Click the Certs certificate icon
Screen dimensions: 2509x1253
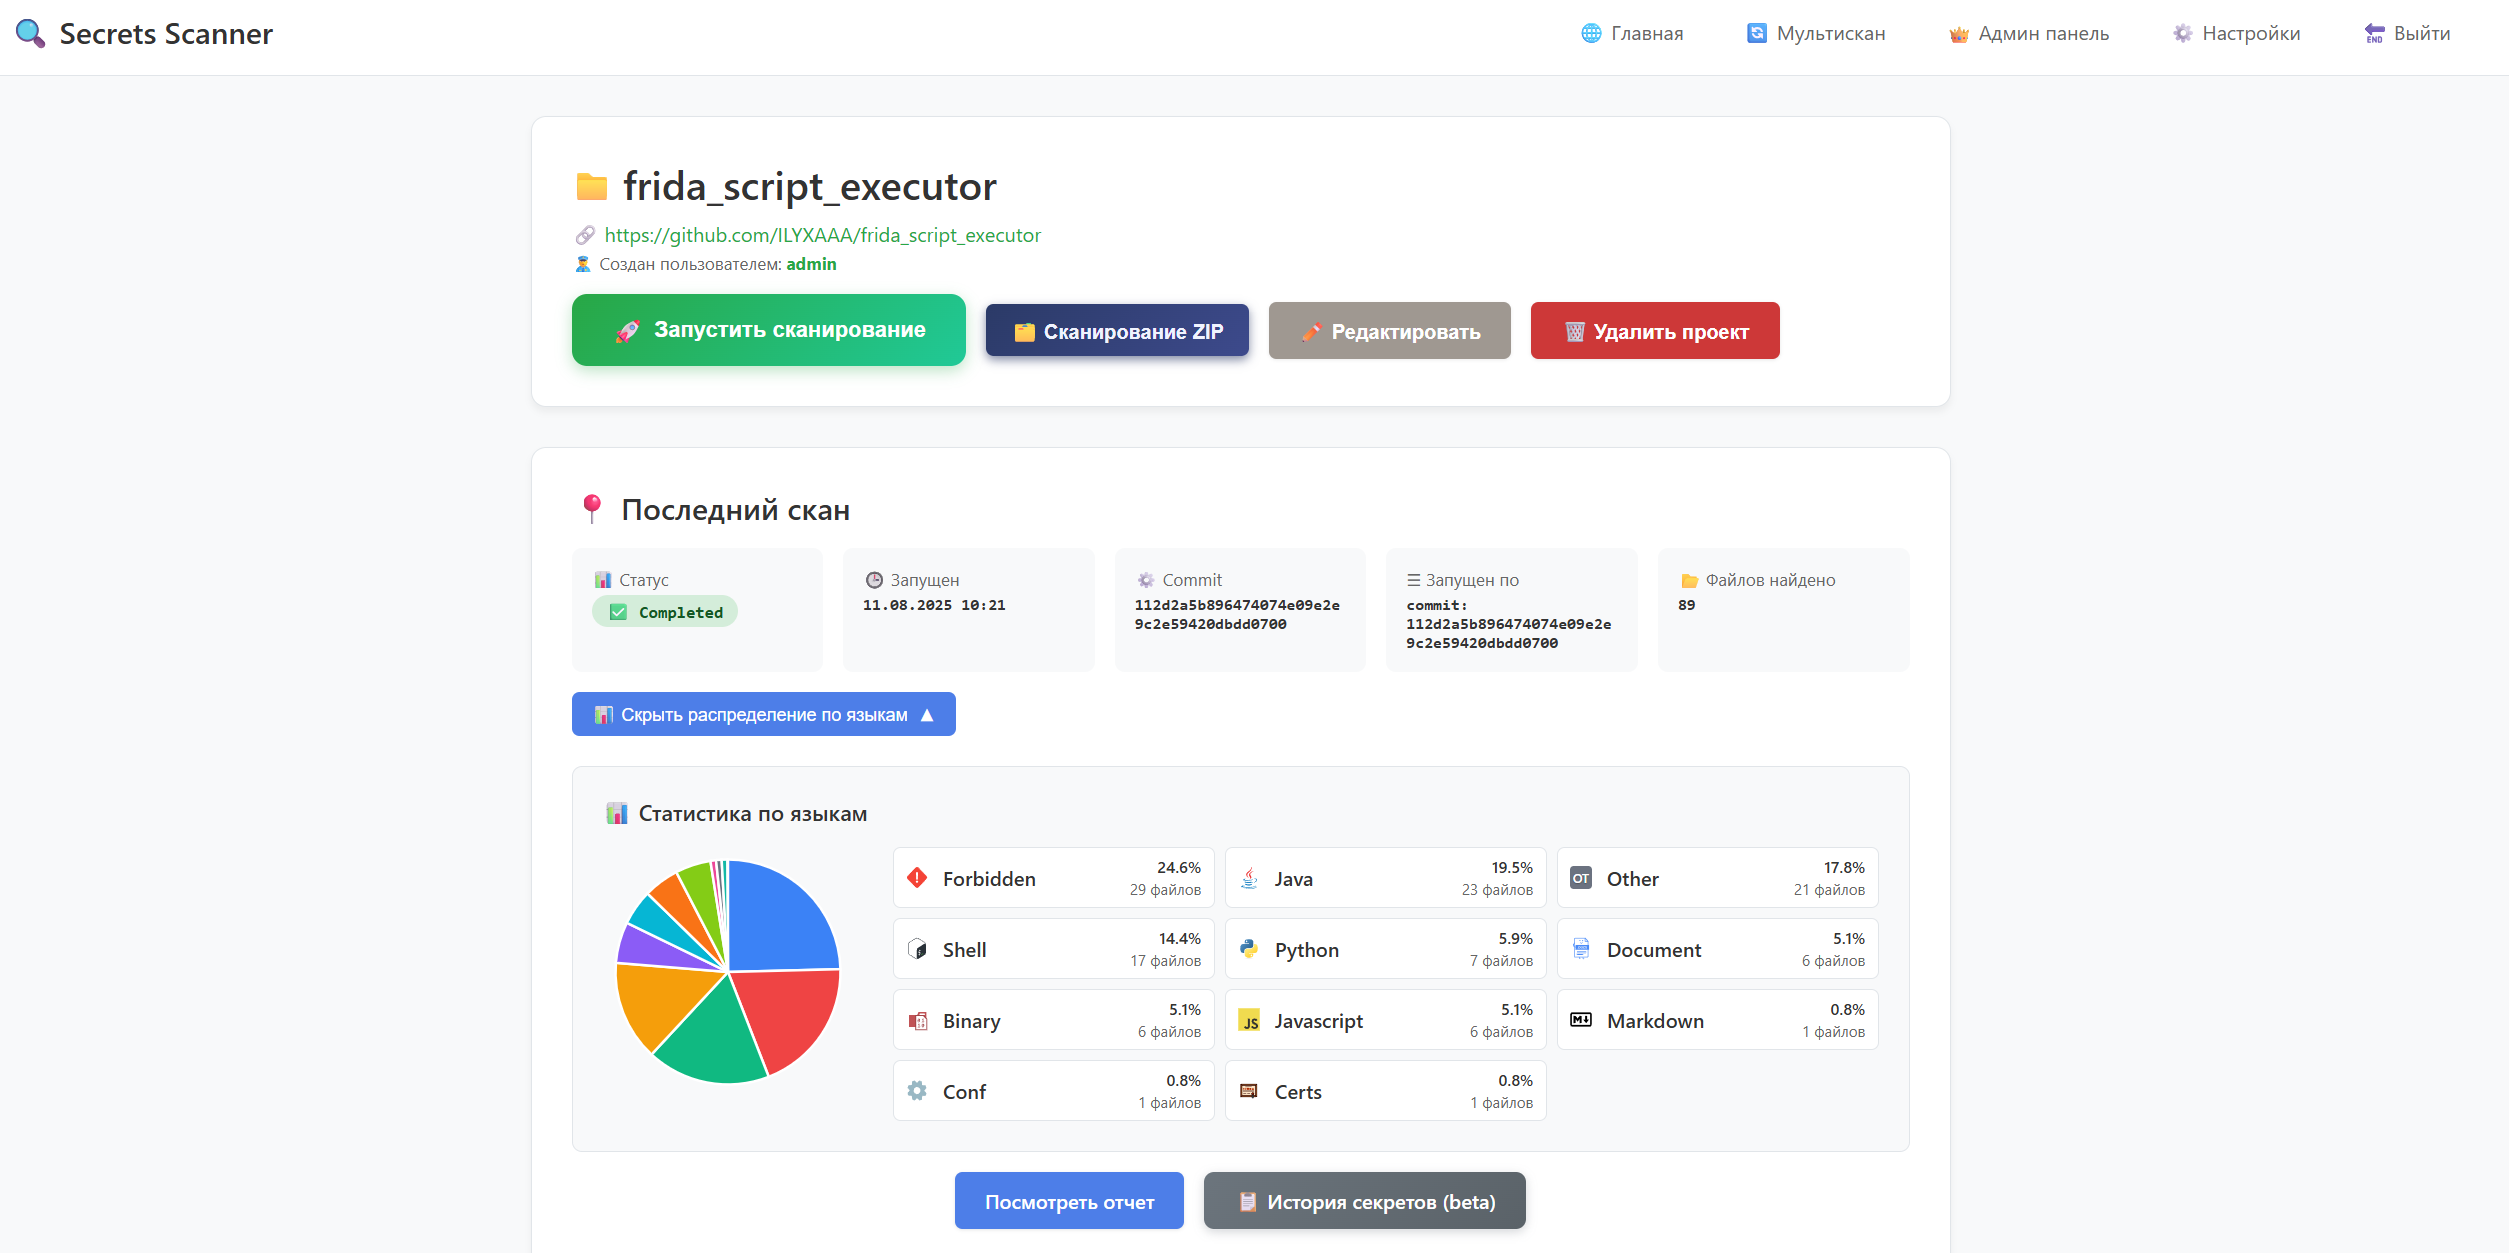(1249, 1091)
